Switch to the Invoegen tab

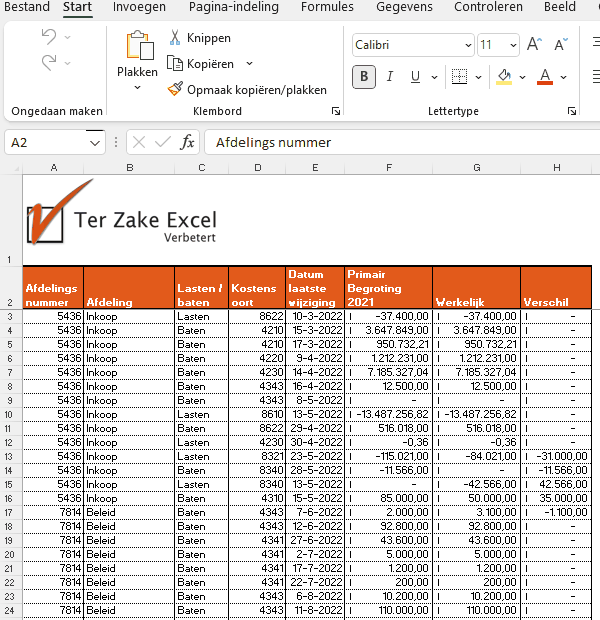click(139, 7)
